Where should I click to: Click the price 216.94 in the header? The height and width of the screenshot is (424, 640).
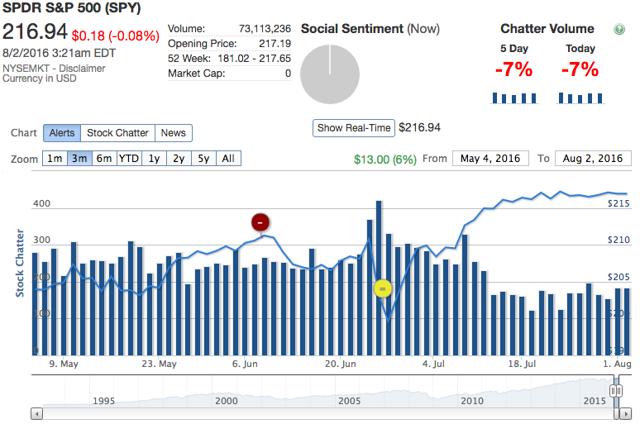[x=35, y=32]
